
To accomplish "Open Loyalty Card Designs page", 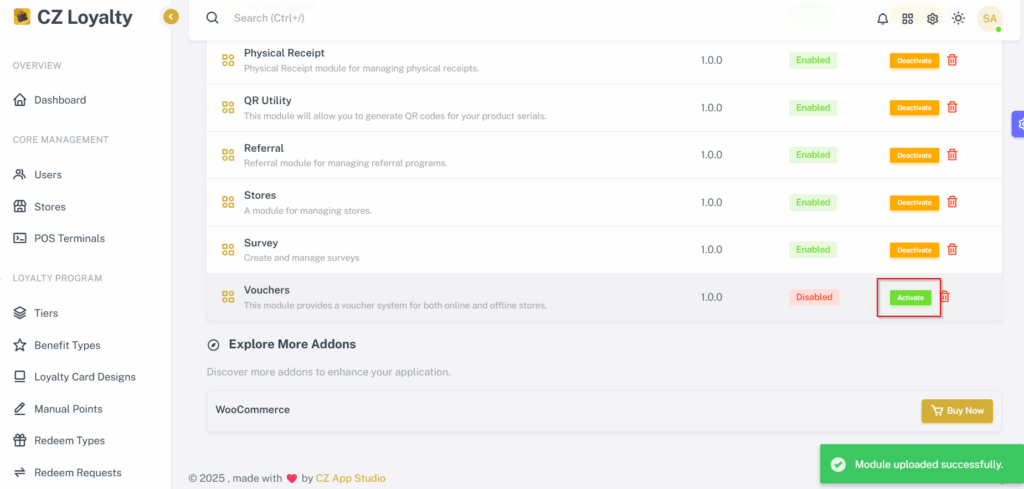I will (x=75, y=377).
